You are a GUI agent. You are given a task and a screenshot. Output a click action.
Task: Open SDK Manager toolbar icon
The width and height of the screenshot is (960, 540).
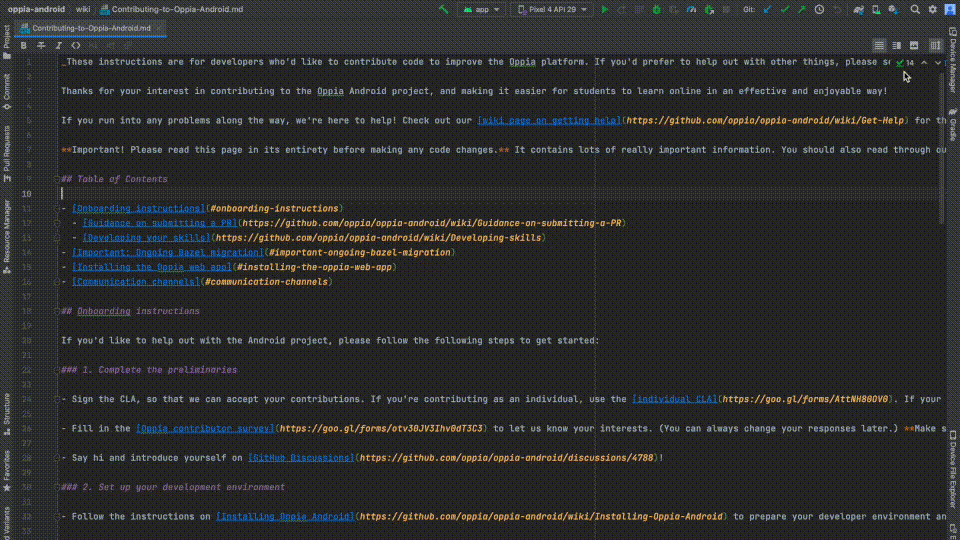pyautogui.click(x=894, y=9)
